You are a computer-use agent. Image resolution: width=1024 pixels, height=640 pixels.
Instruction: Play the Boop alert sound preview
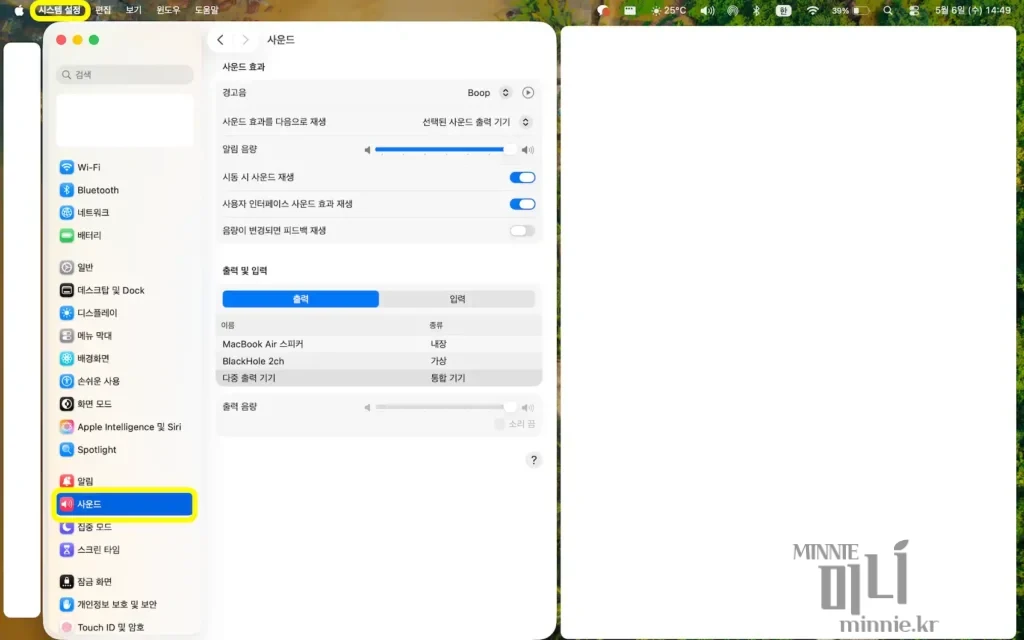[x=528, y=93]
